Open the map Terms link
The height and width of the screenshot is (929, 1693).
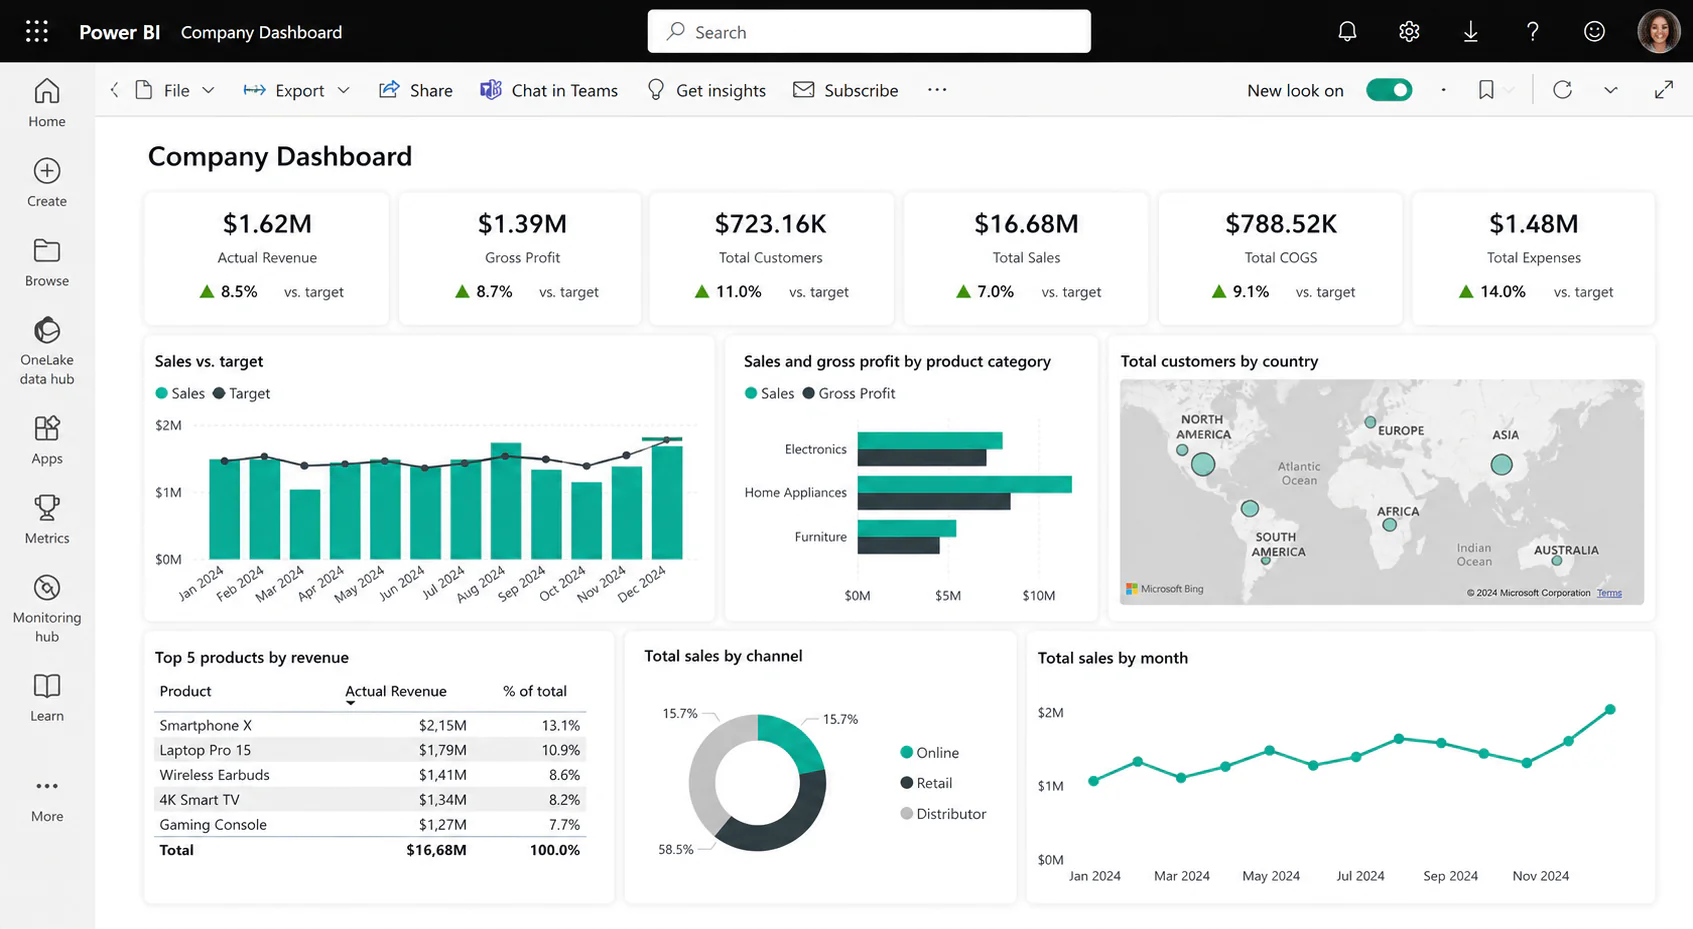(1609, 593)
